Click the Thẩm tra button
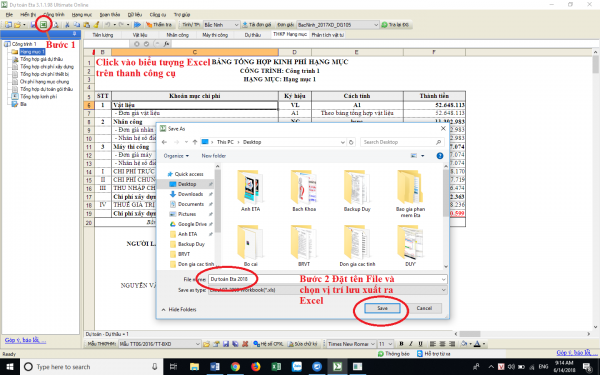The image size is (600, 375). pos(159,24)
